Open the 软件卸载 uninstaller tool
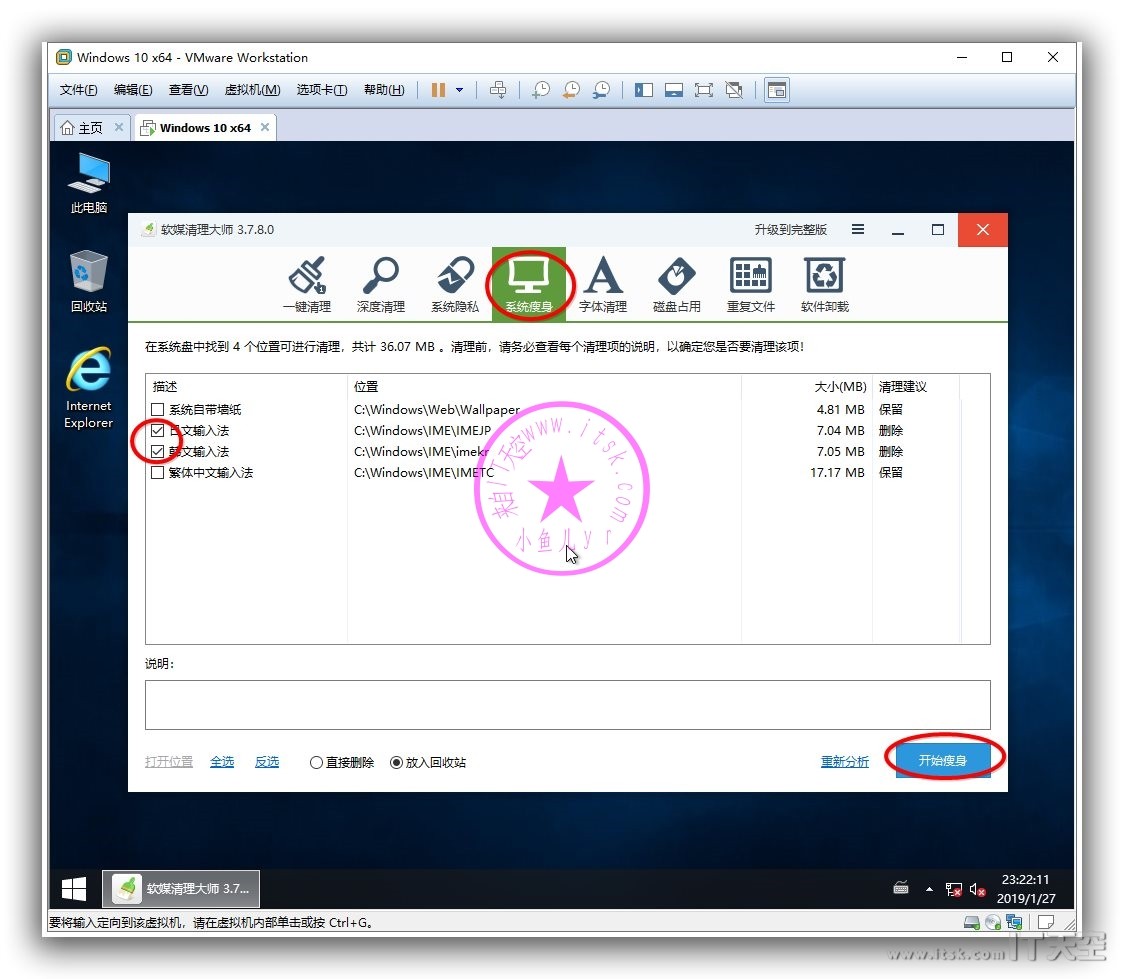The height and width of the screenshot is (979, 1124). tap(824, 285)
